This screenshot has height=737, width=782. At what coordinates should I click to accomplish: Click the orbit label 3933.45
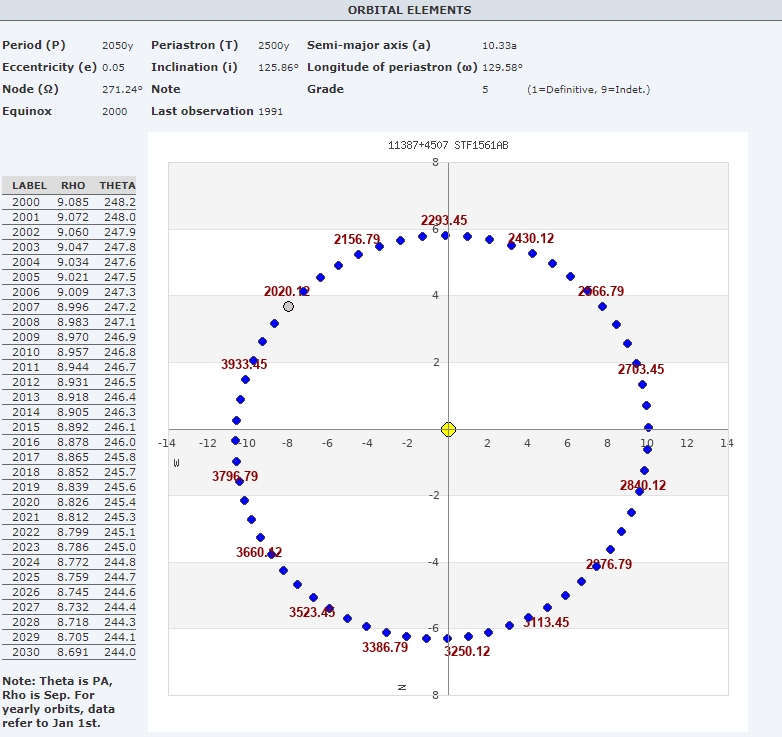(244, 364)
